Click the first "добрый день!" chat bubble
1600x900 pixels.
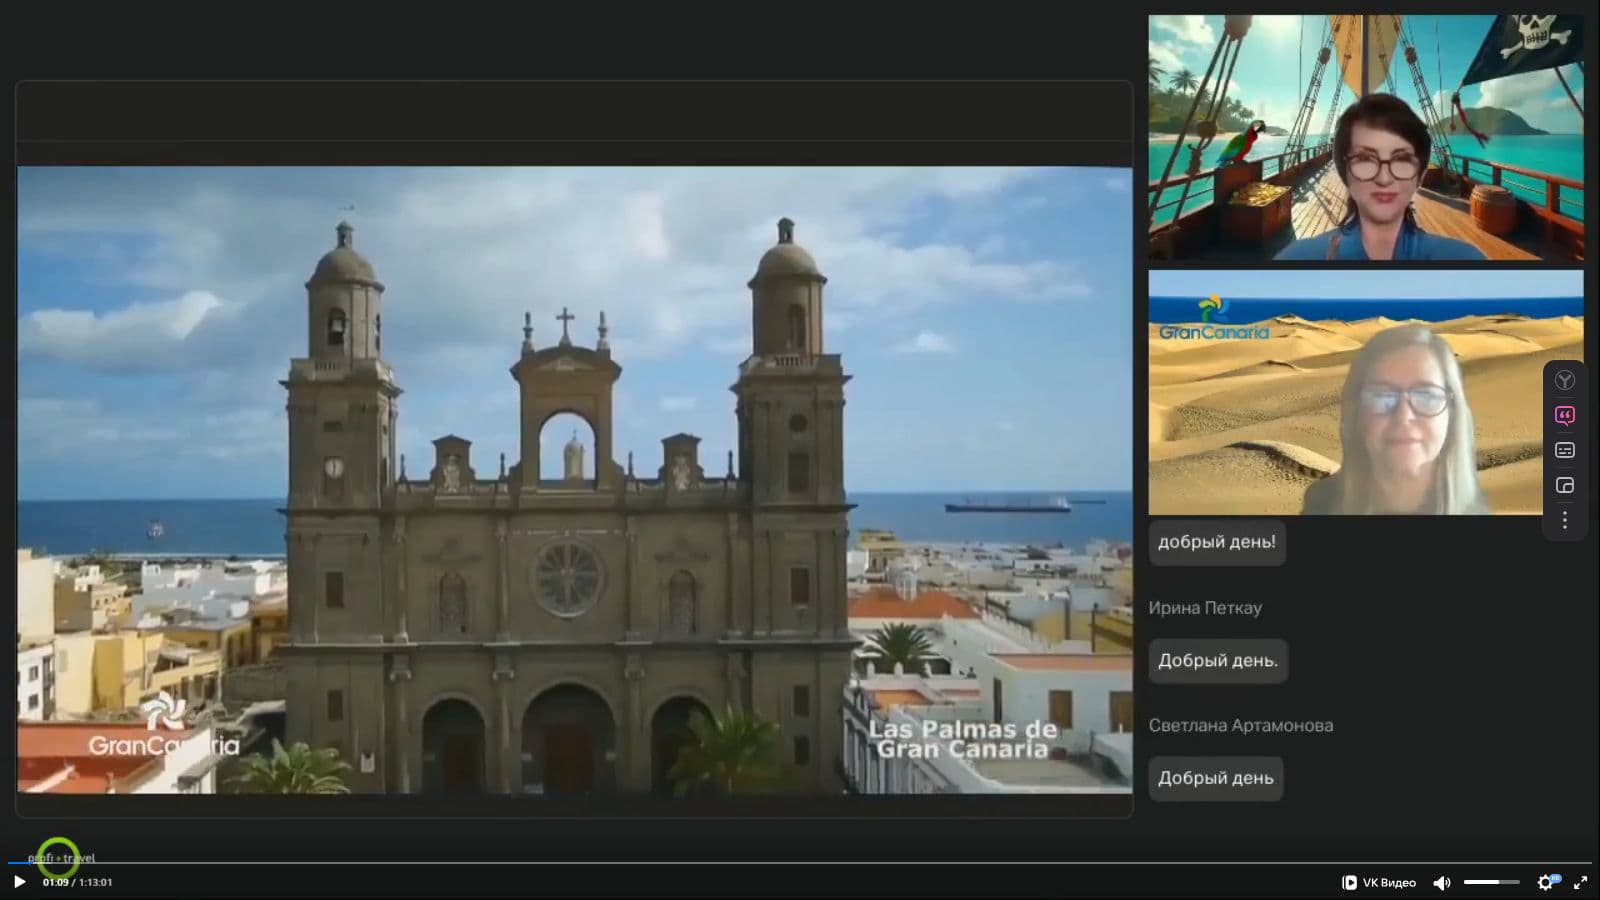tap(1216, 542)
